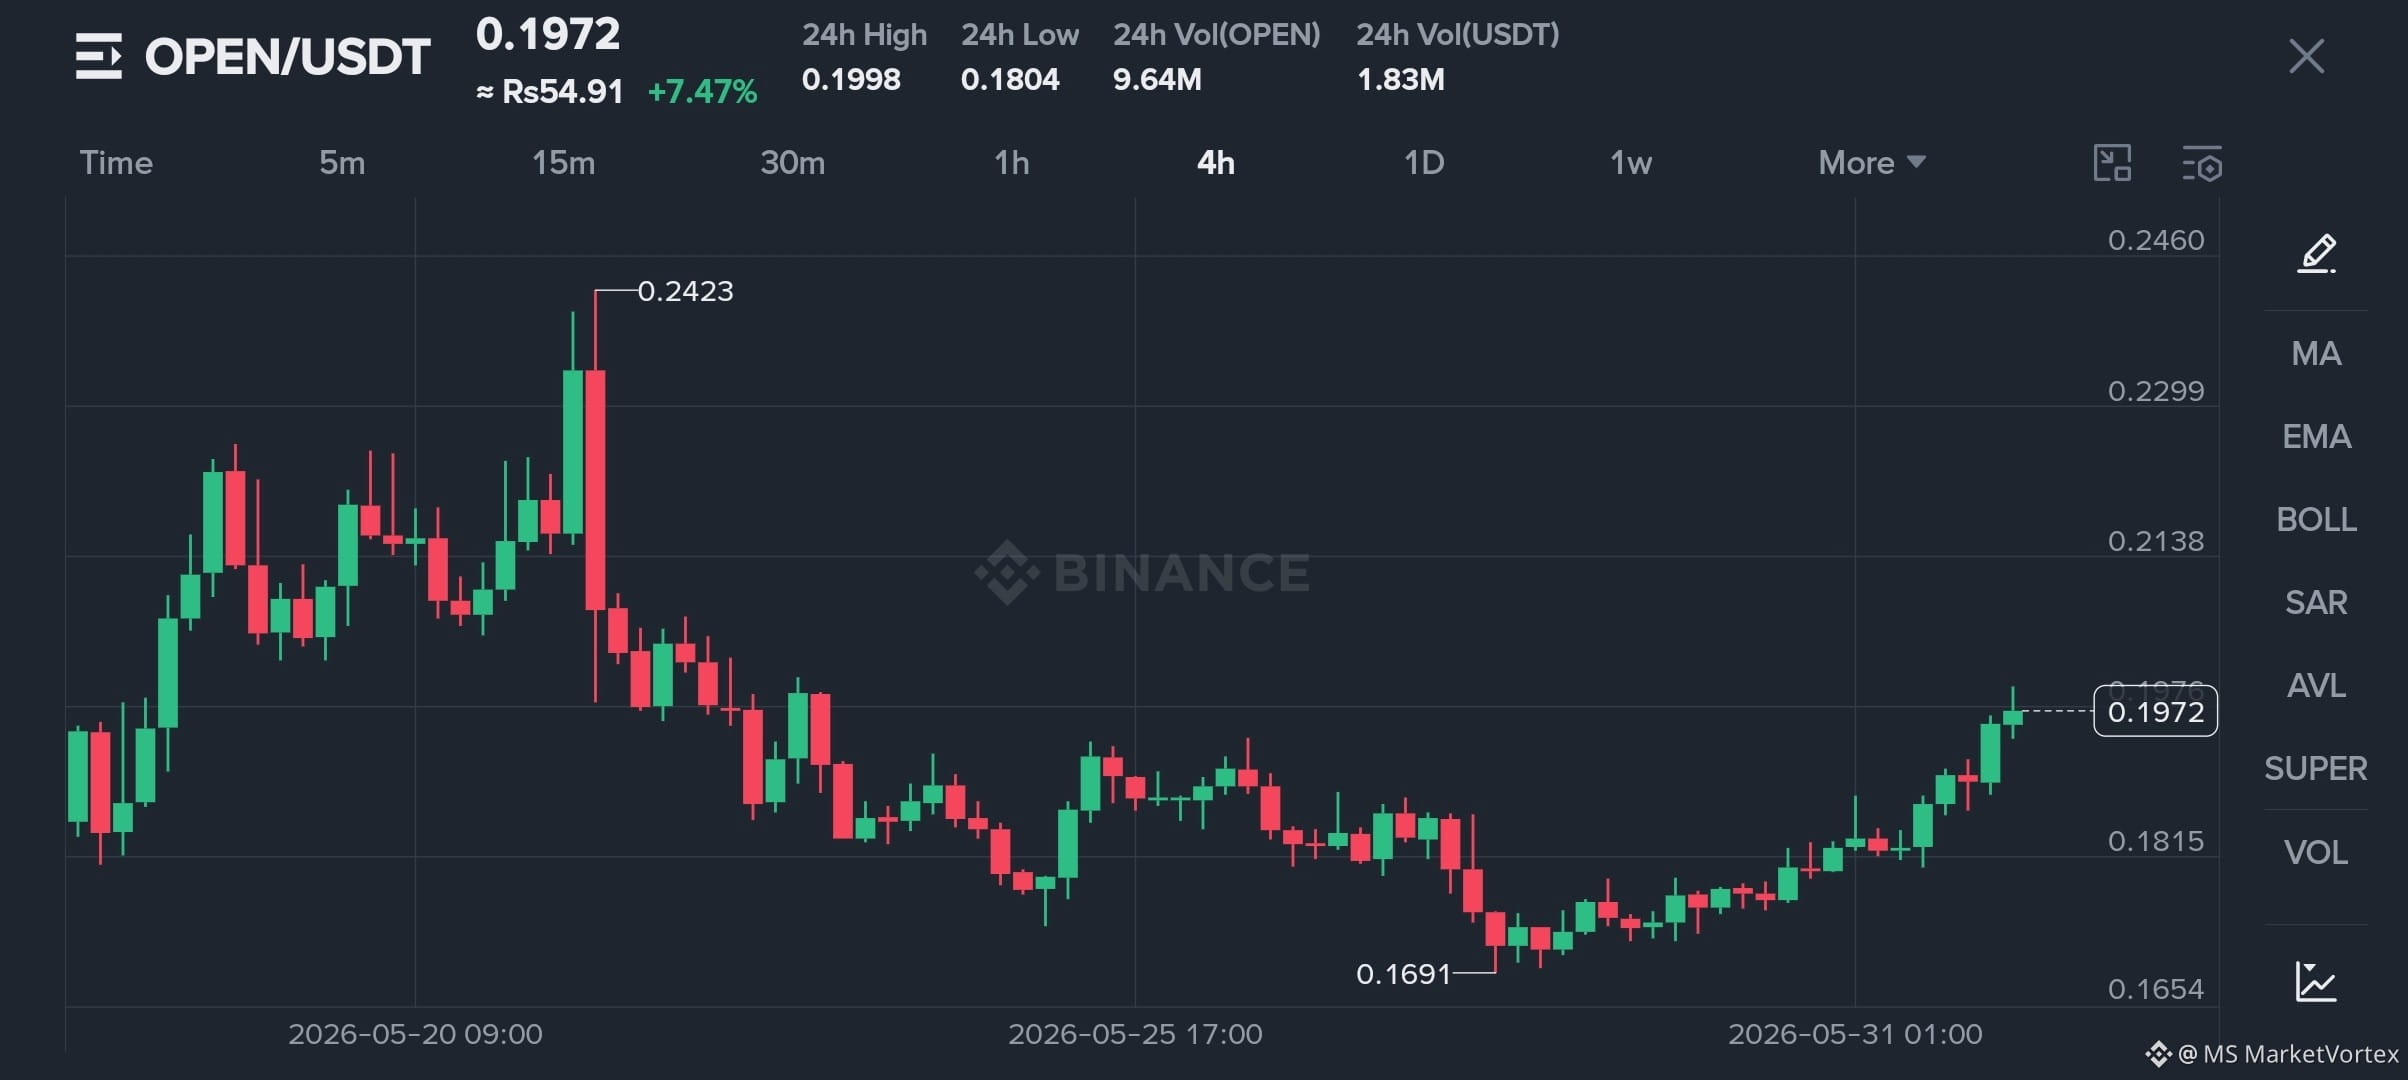This screenshot has height=1080, width=2408.
Task: Close the full-screen chart view
Action: point(2307,56)
